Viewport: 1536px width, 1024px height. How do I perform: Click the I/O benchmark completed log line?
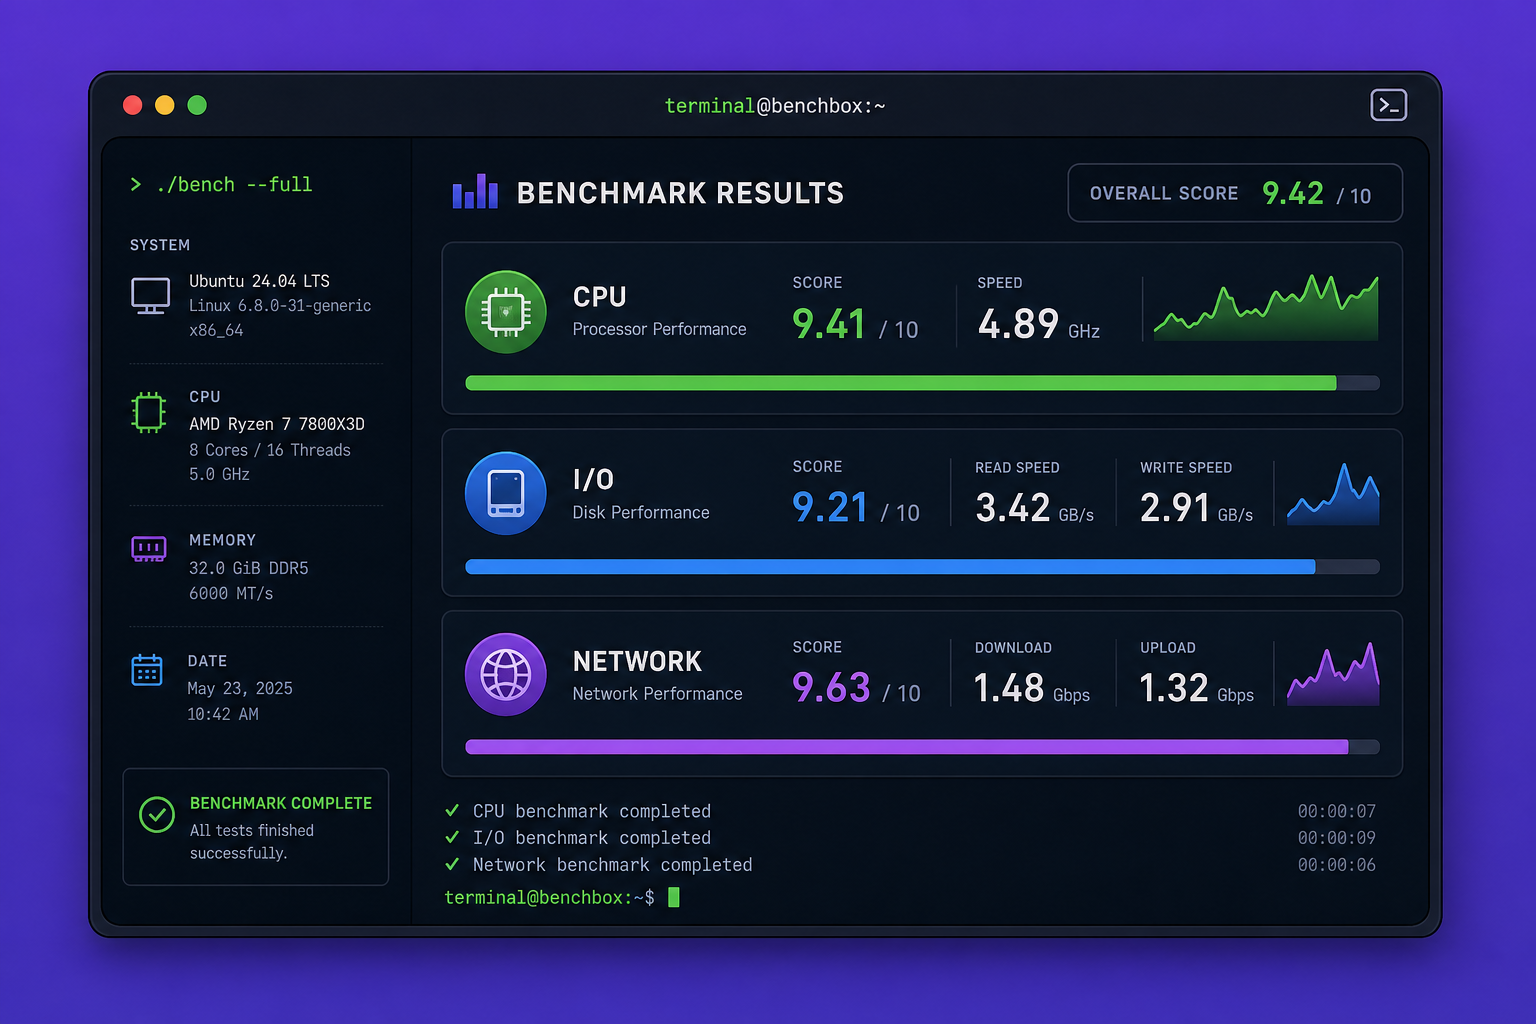[592, 838]
